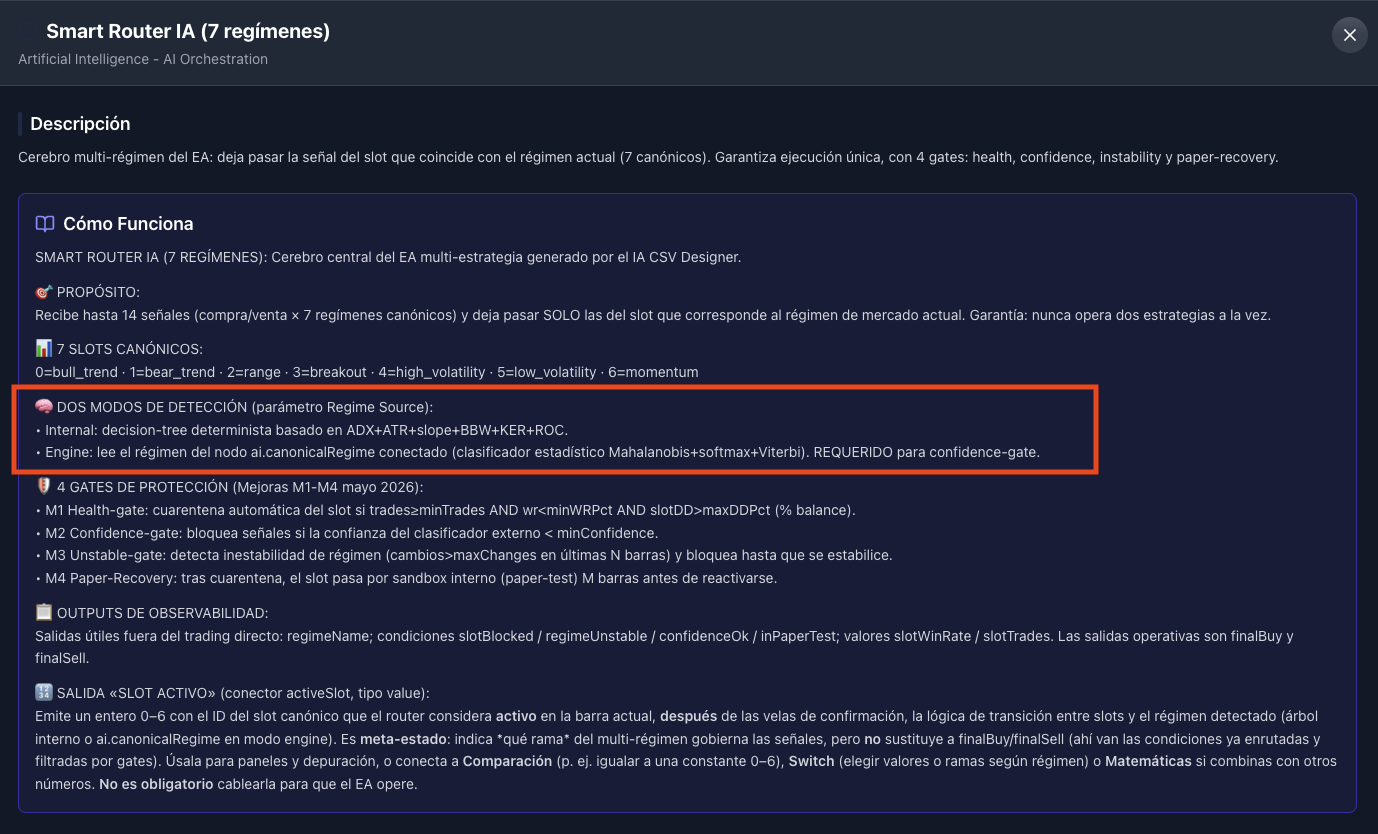Click the Smart Router IA (7 regímenes) title
This screenshot has width=1378, height=834.
pos(188,31)
